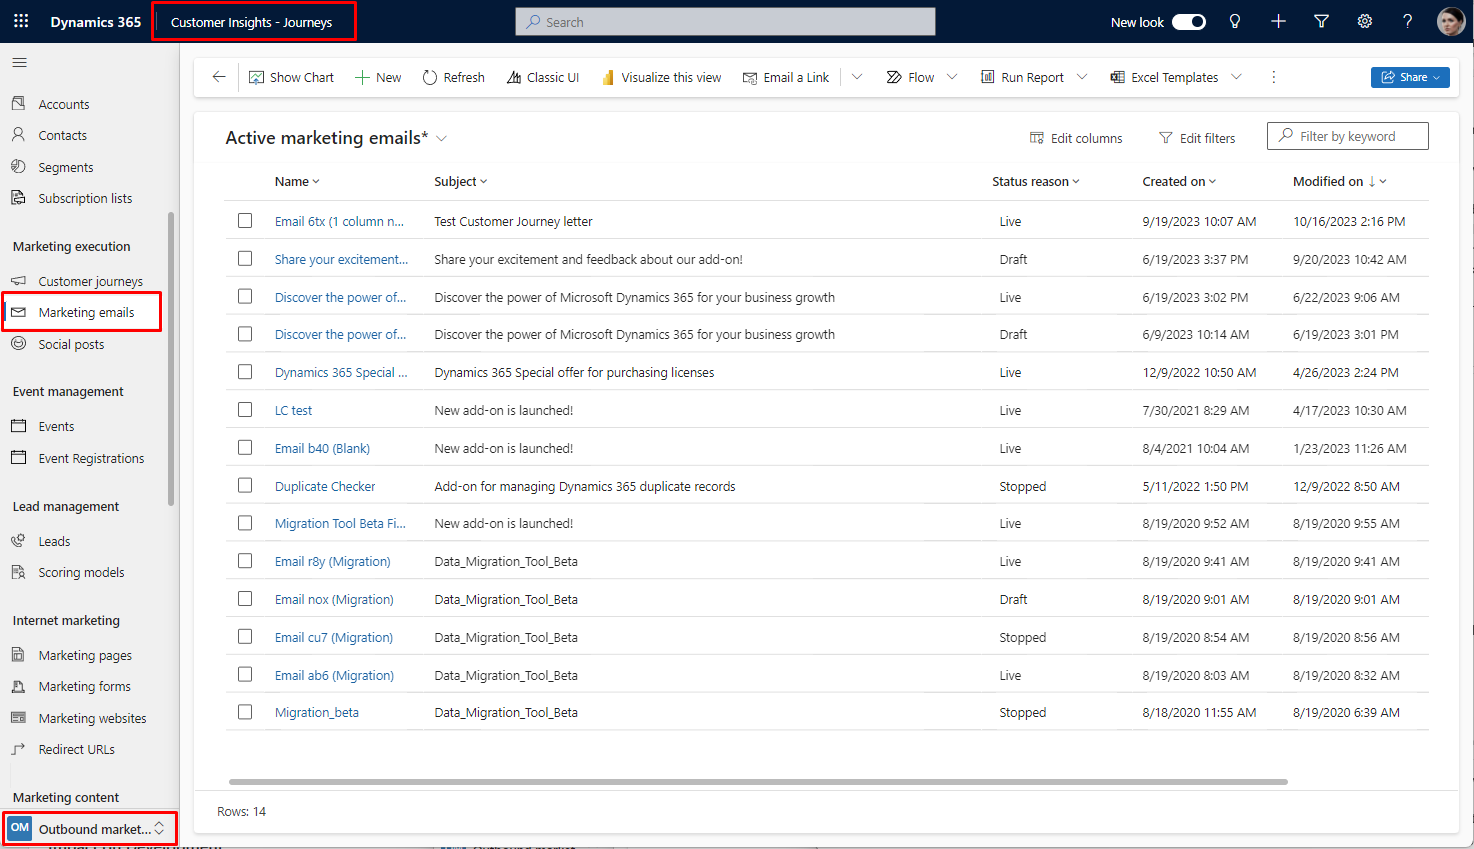Check the Email b40 (Blank) row checkbox
Screen dimensions: 1474x849
tap(245, 447)
